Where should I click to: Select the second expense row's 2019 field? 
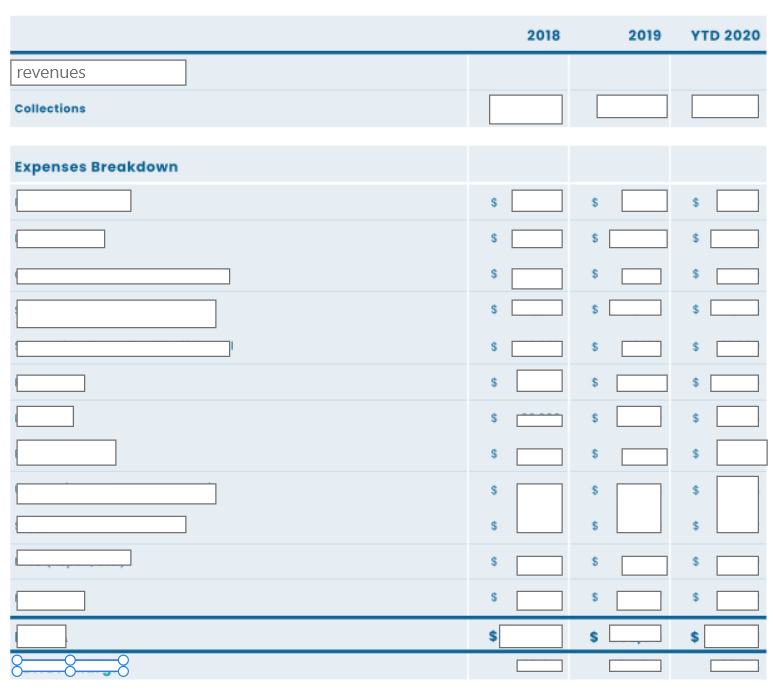pos(638,239)
